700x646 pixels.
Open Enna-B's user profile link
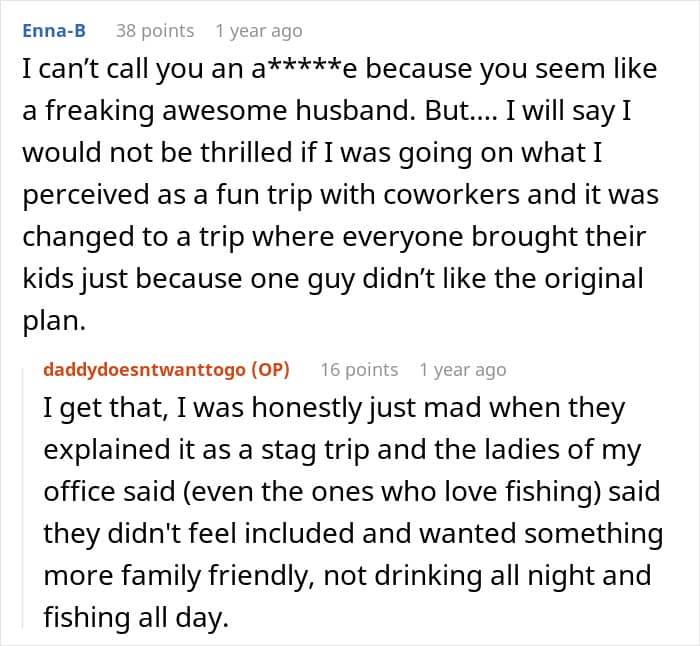pos(54,31)
